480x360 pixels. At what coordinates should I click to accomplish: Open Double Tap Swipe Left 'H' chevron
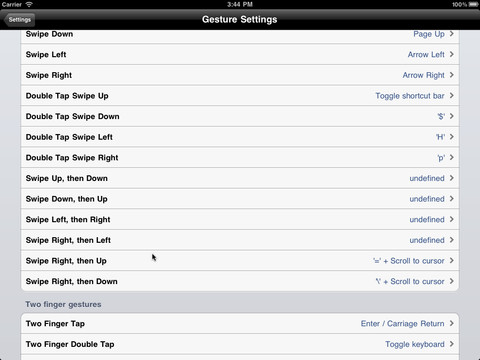pos(451,137)
